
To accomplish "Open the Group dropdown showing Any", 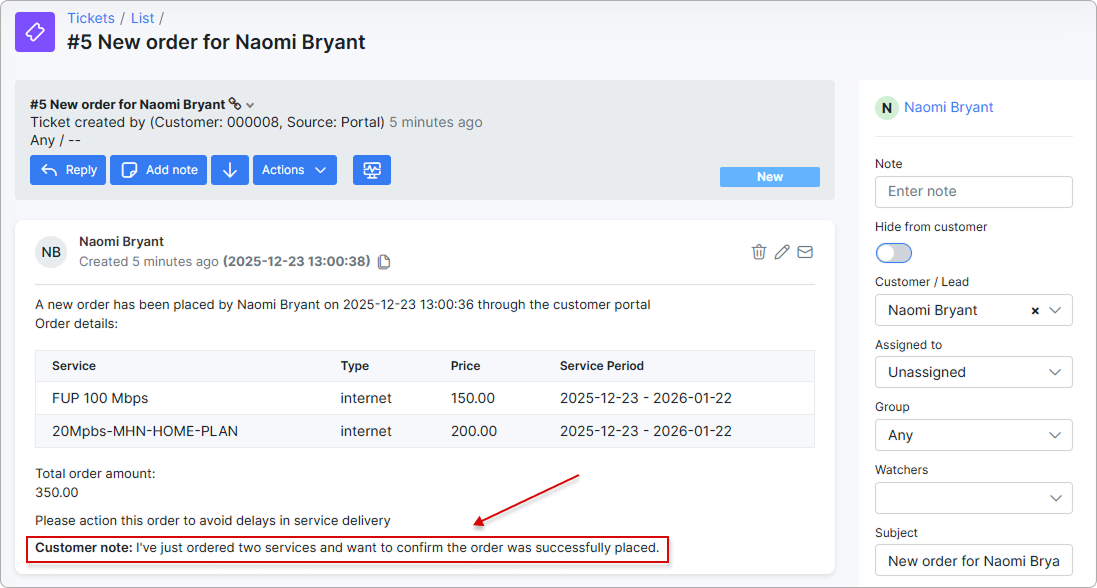I will [973, 435].
